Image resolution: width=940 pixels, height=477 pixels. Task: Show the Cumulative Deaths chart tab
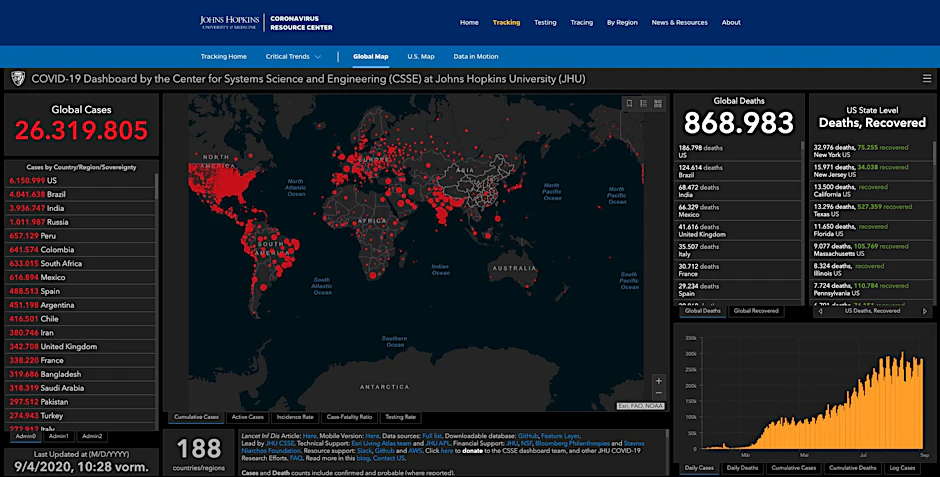(x=852, y=468)
